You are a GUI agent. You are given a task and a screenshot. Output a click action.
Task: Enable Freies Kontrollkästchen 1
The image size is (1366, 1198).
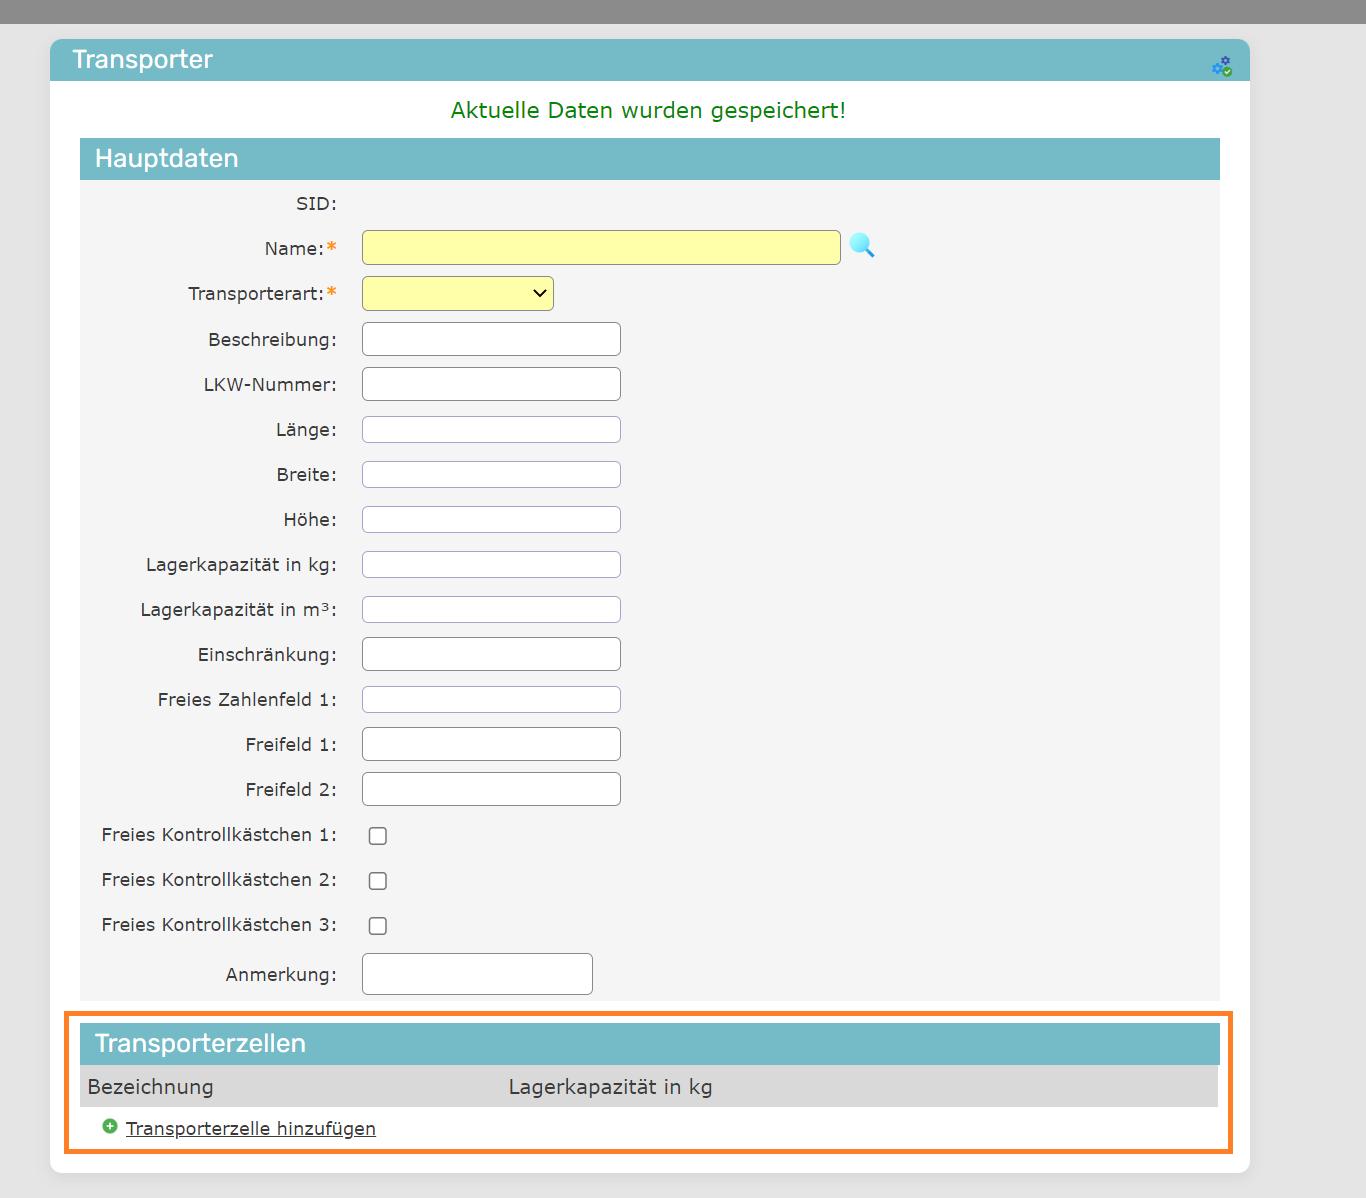(378, 836)
